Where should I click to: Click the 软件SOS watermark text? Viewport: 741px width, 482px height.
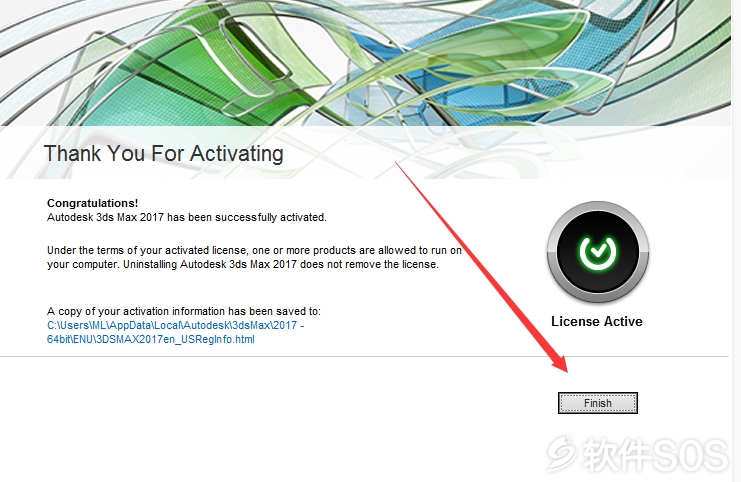point(655,454)
